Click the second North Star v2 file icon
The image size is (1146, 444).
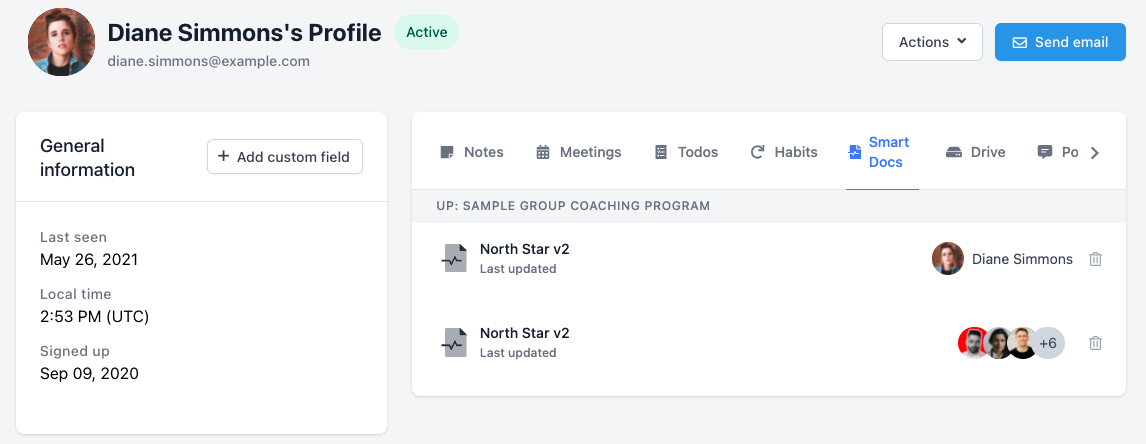click(x=454, y=343)
